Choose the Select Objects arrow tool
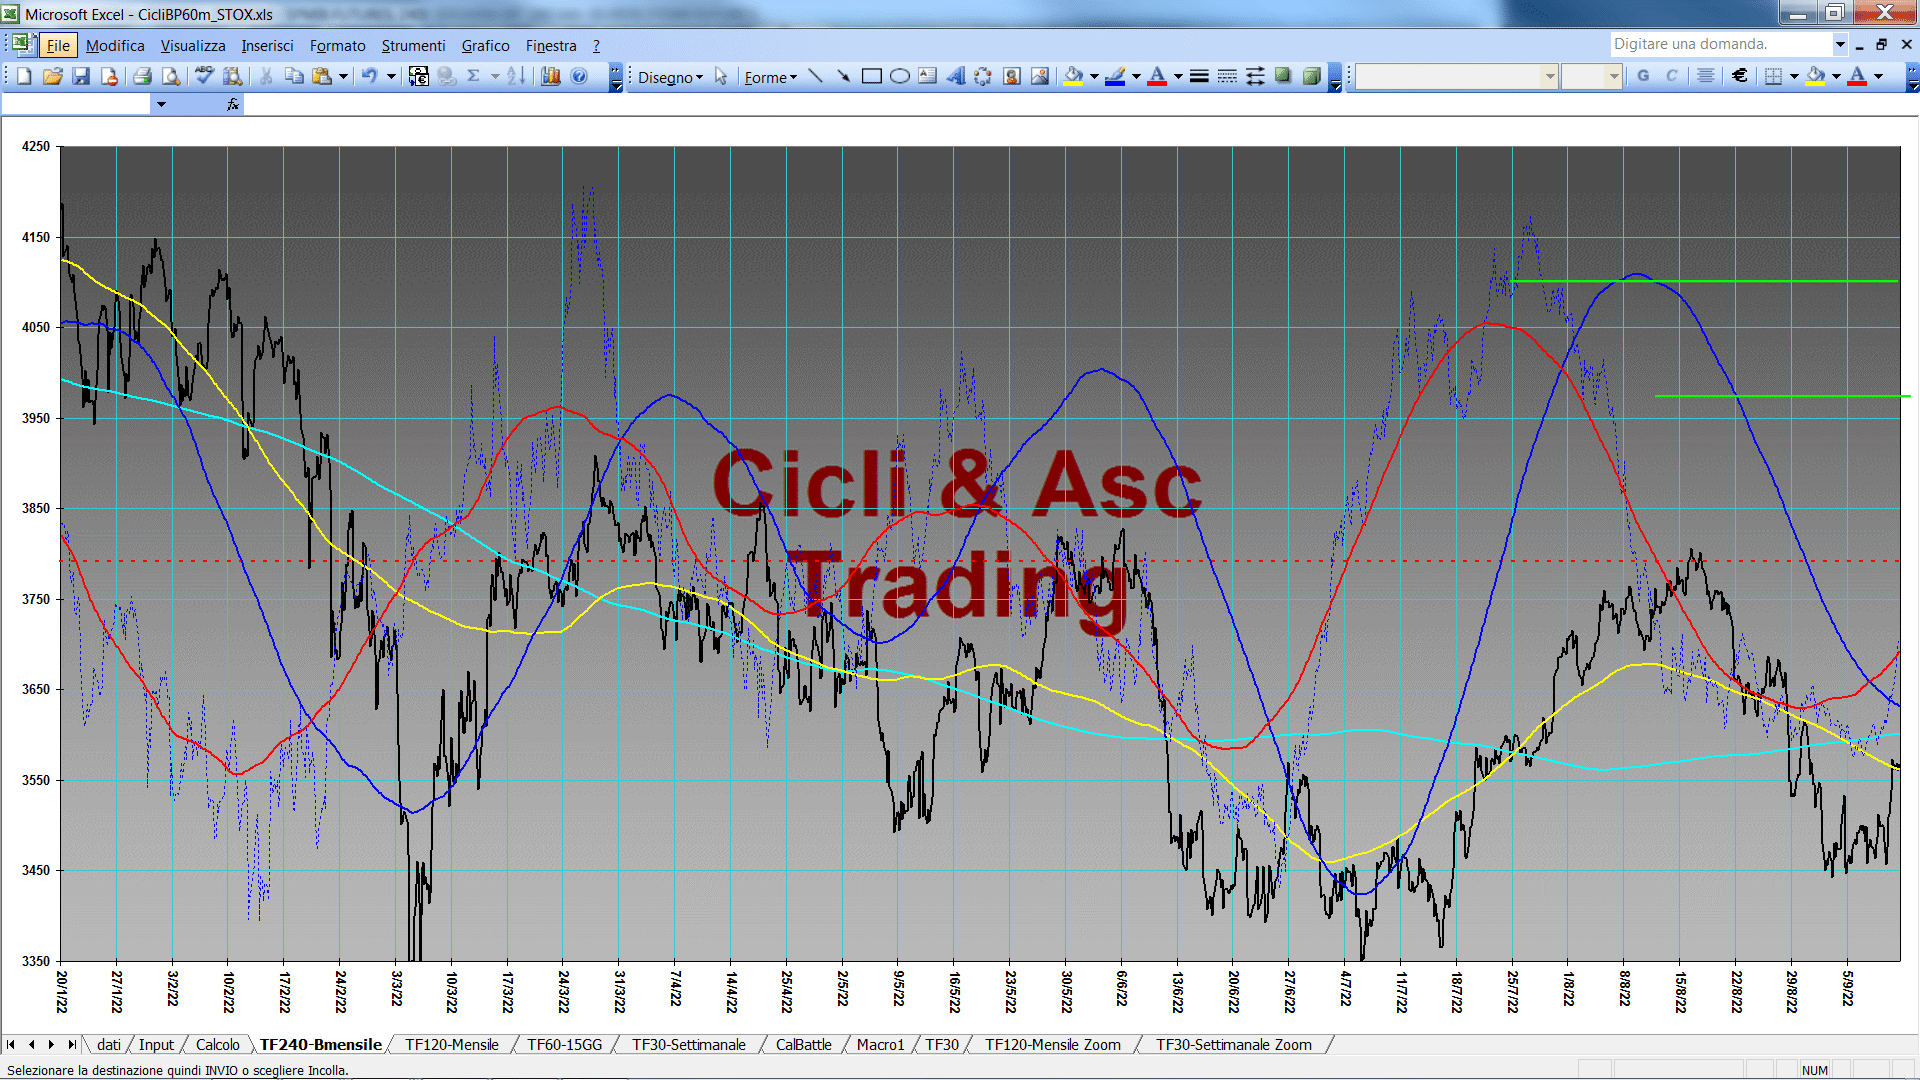 pyautogui.click(x=721, y=76)
